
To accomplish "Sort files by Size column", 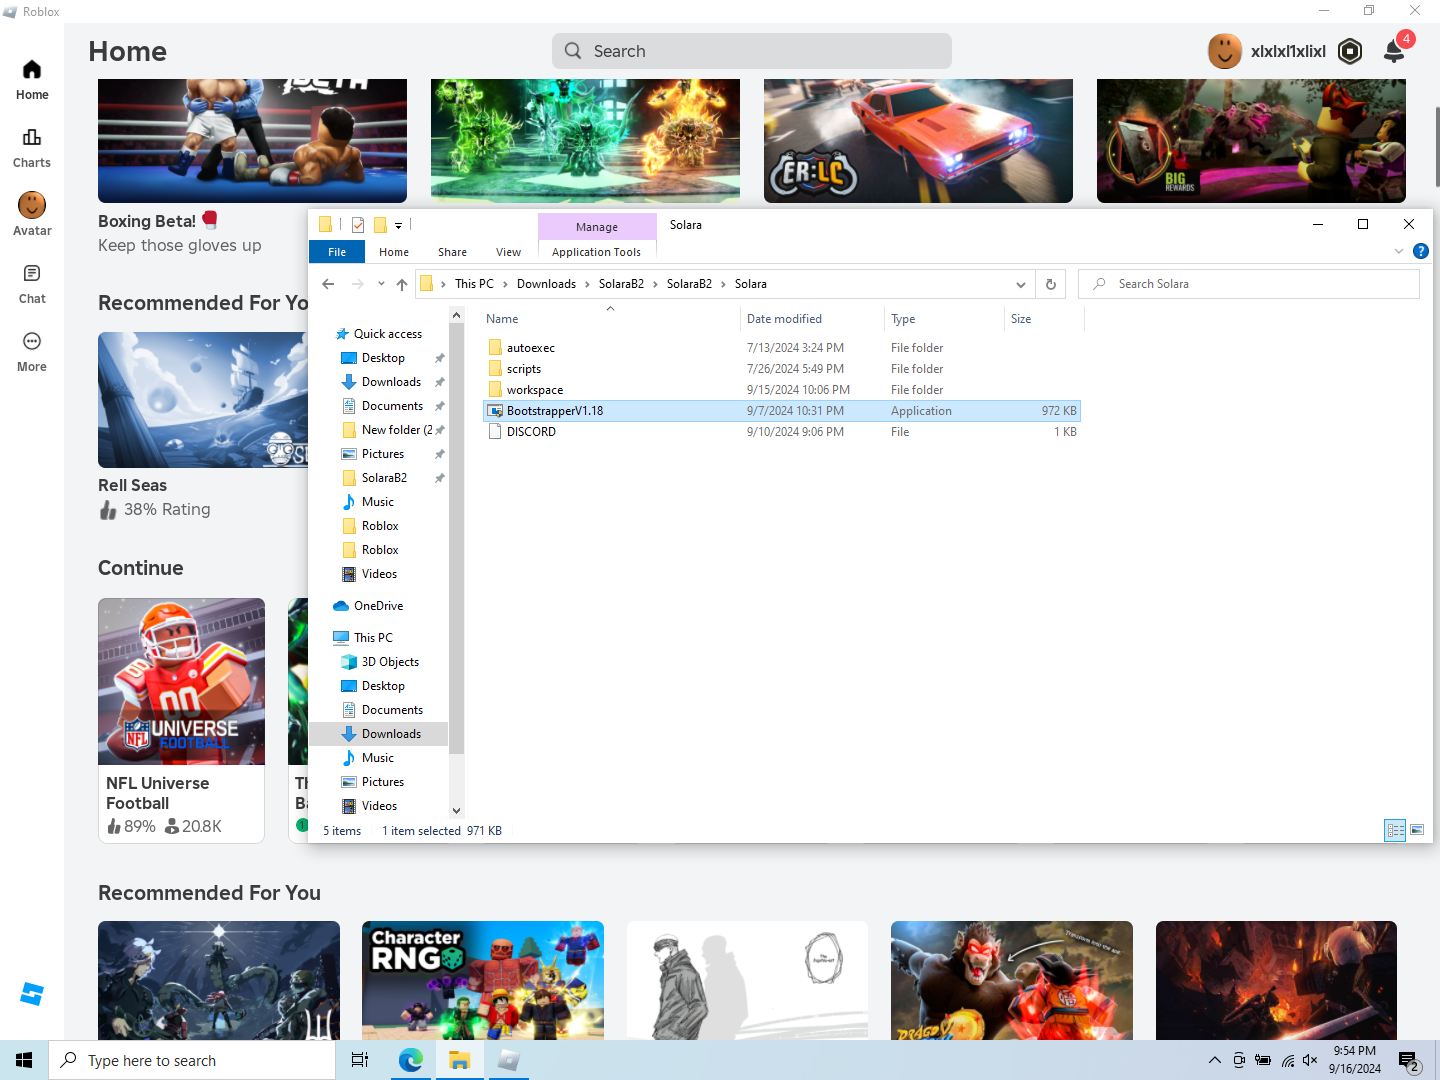I will click(1043, 319).
